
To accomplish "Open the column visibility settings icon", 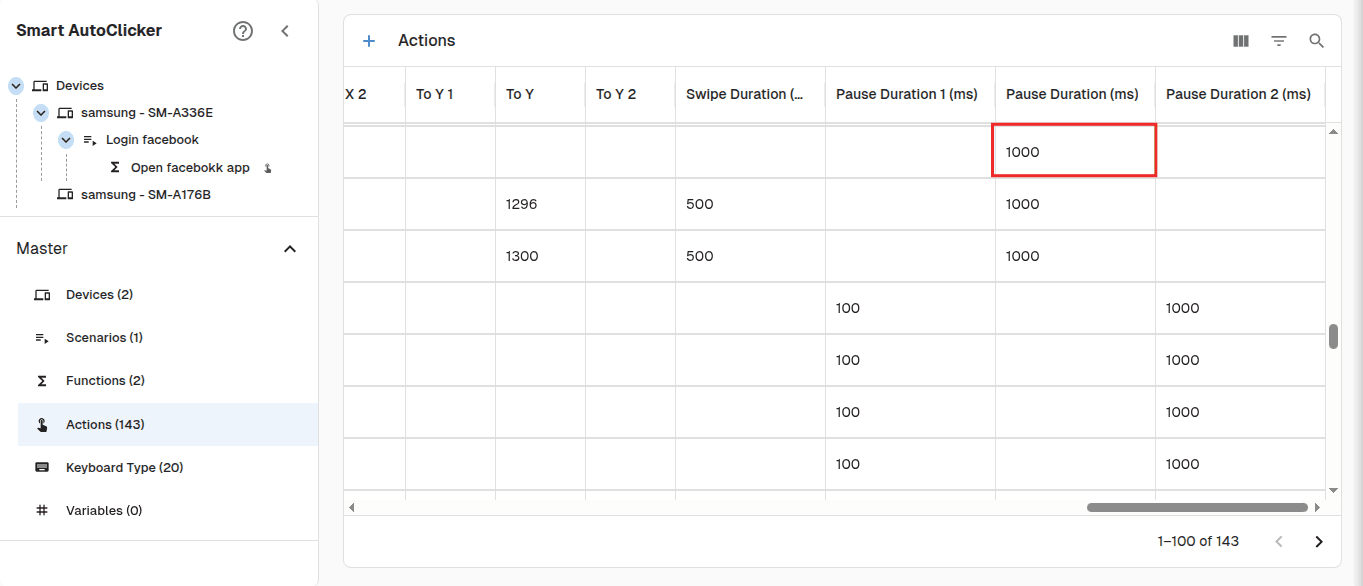I will click(x=1240, y=40).
